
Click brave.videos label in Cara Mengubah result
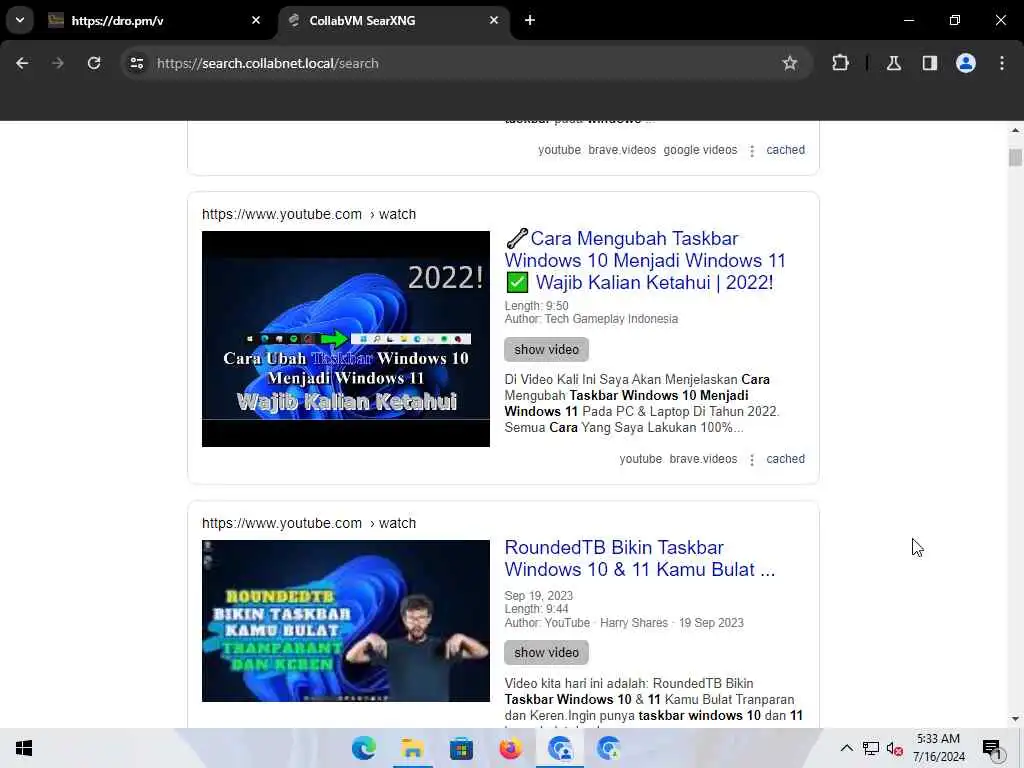pos(703,459)
